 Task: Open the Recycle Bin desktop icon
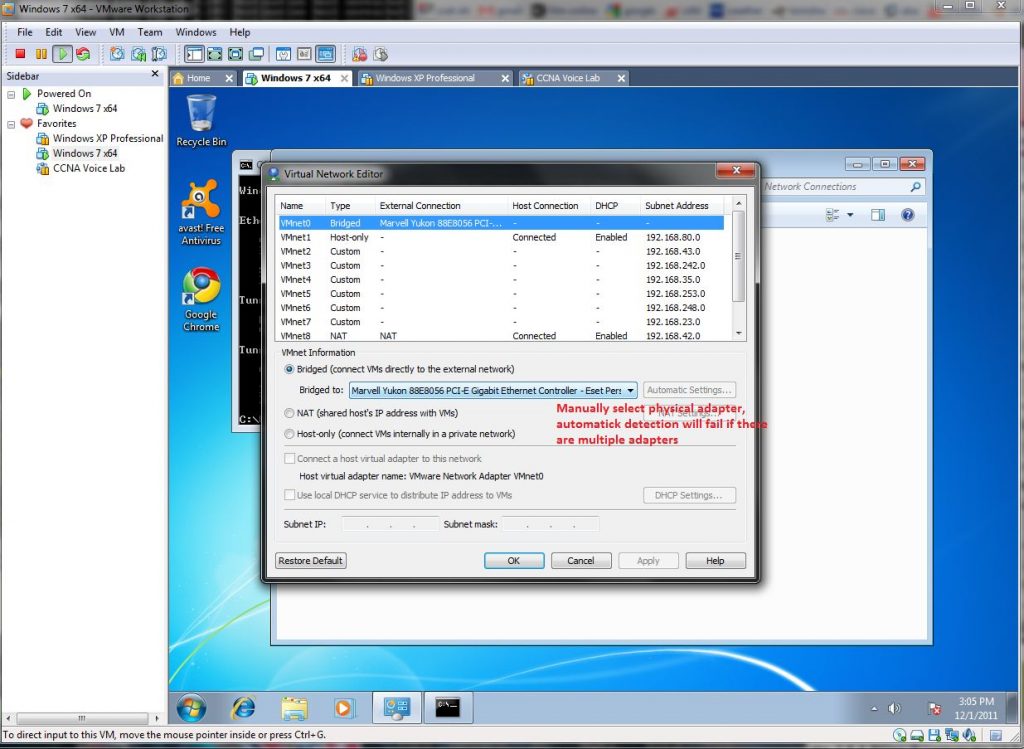tap(201, 121)
